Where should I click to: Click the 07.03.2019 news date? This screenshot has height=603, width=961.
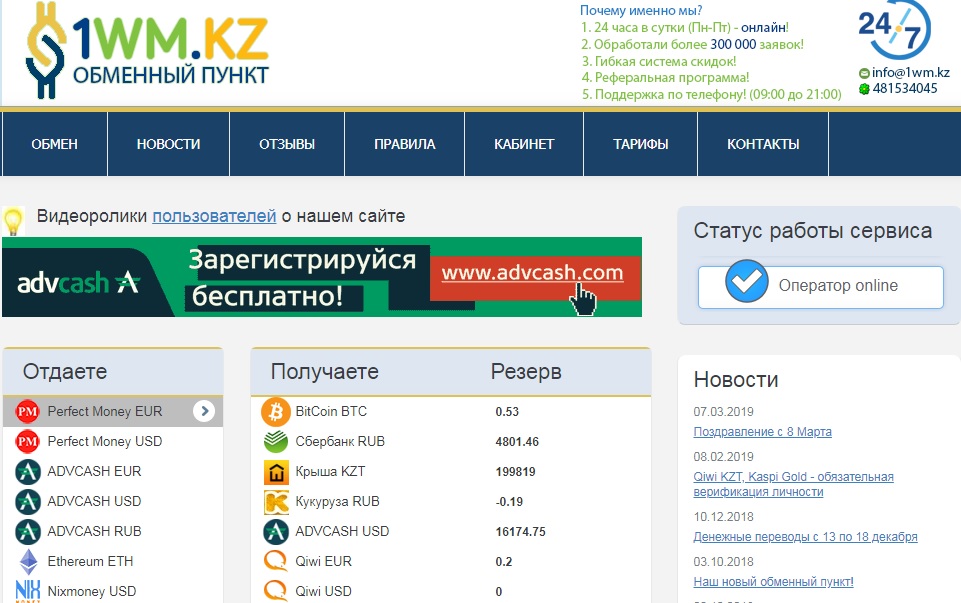pyautogui.click(x=723, y=412)
